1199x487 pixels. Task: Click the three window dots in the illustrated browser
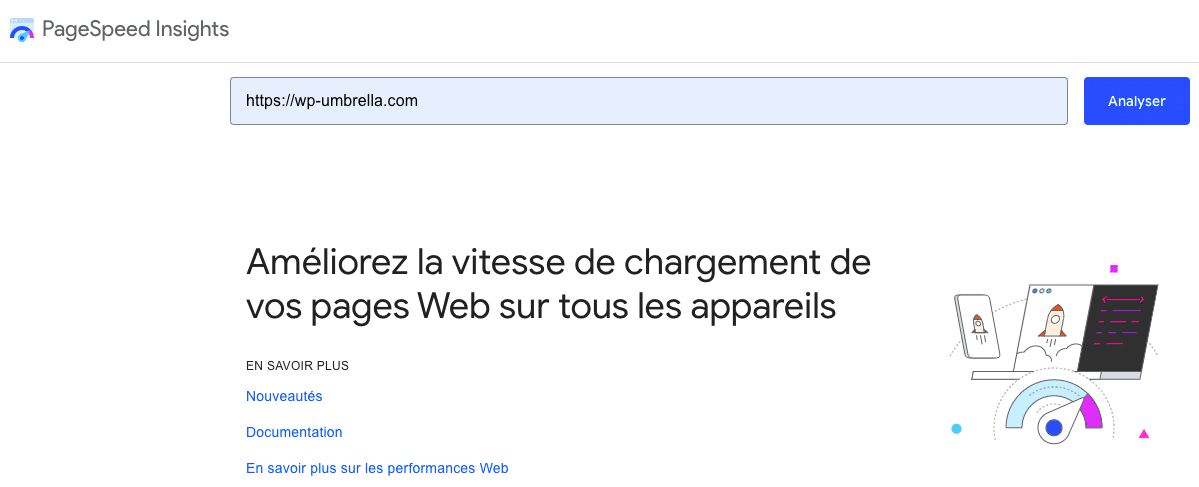1041,291
